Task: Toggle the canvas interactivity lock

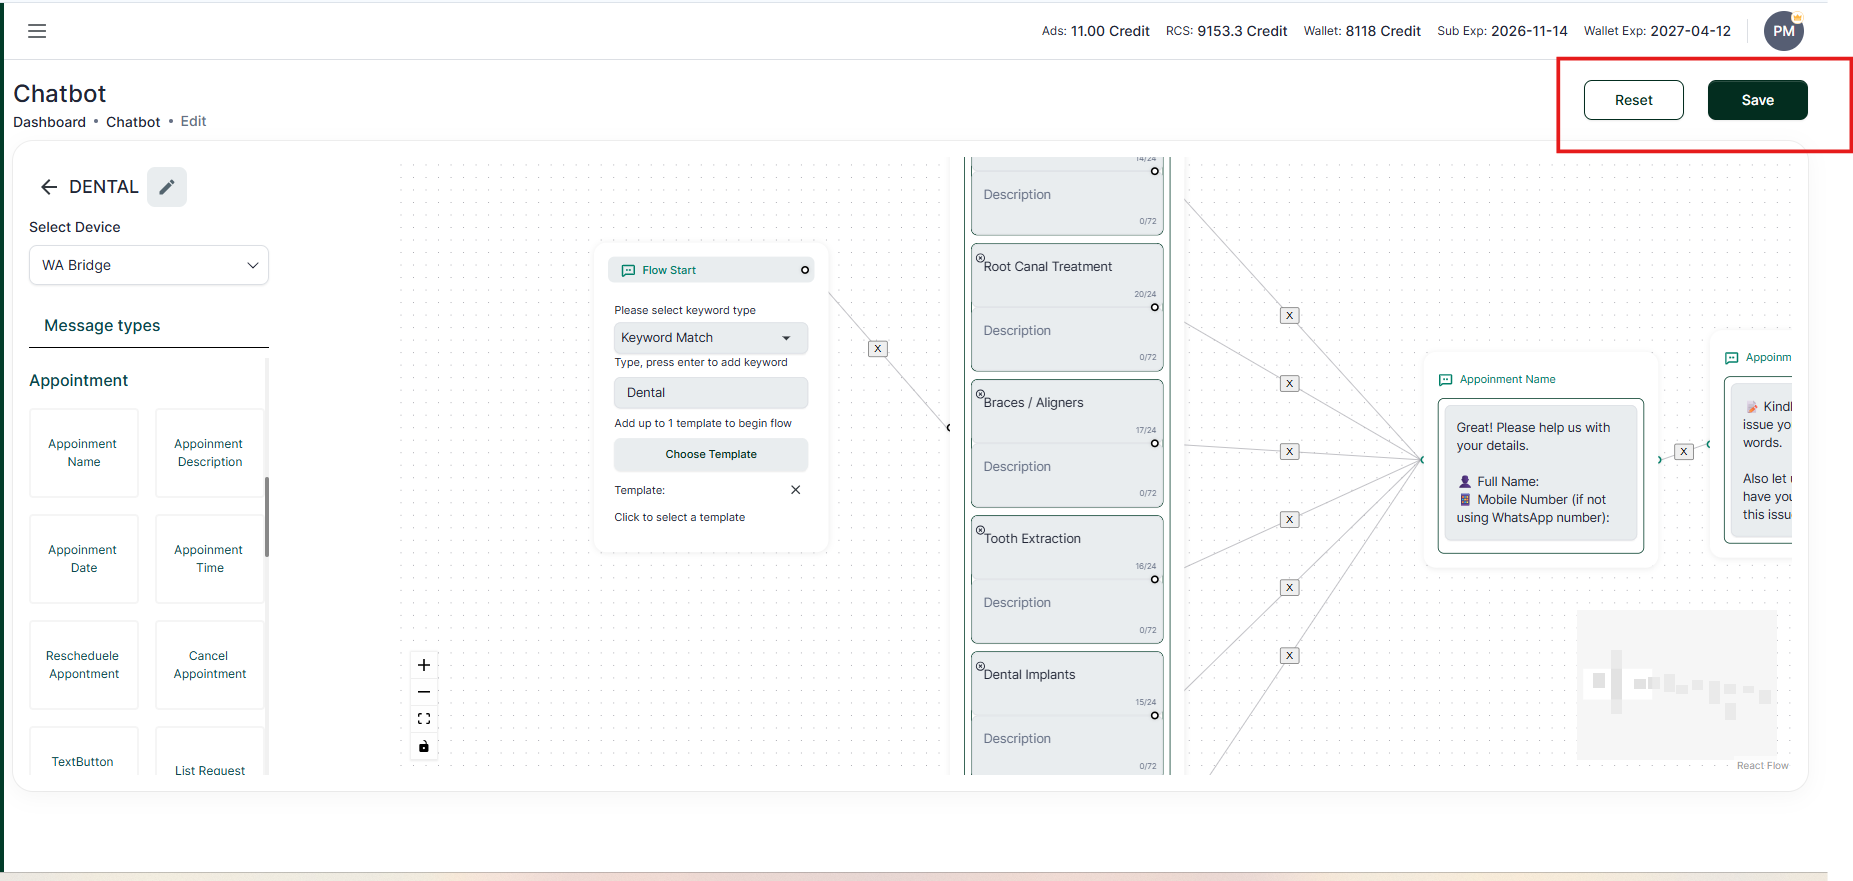Action: 424,746
